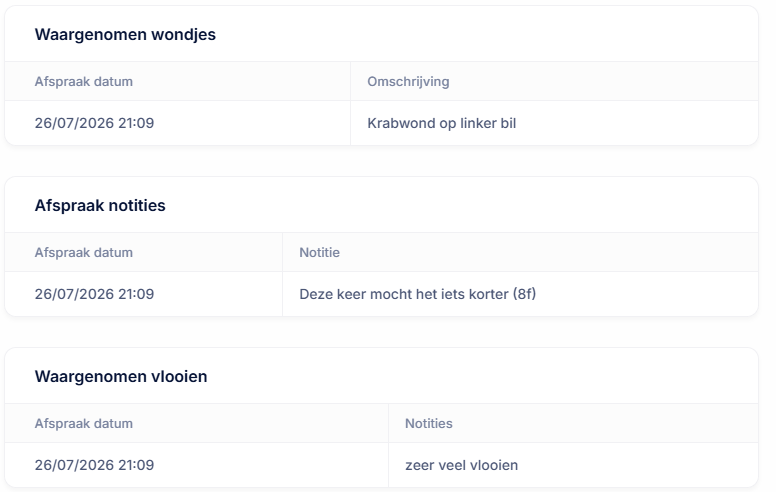
Task: Select the wondjes table data row
Action: pyautogui.click(x=382, y=123)
